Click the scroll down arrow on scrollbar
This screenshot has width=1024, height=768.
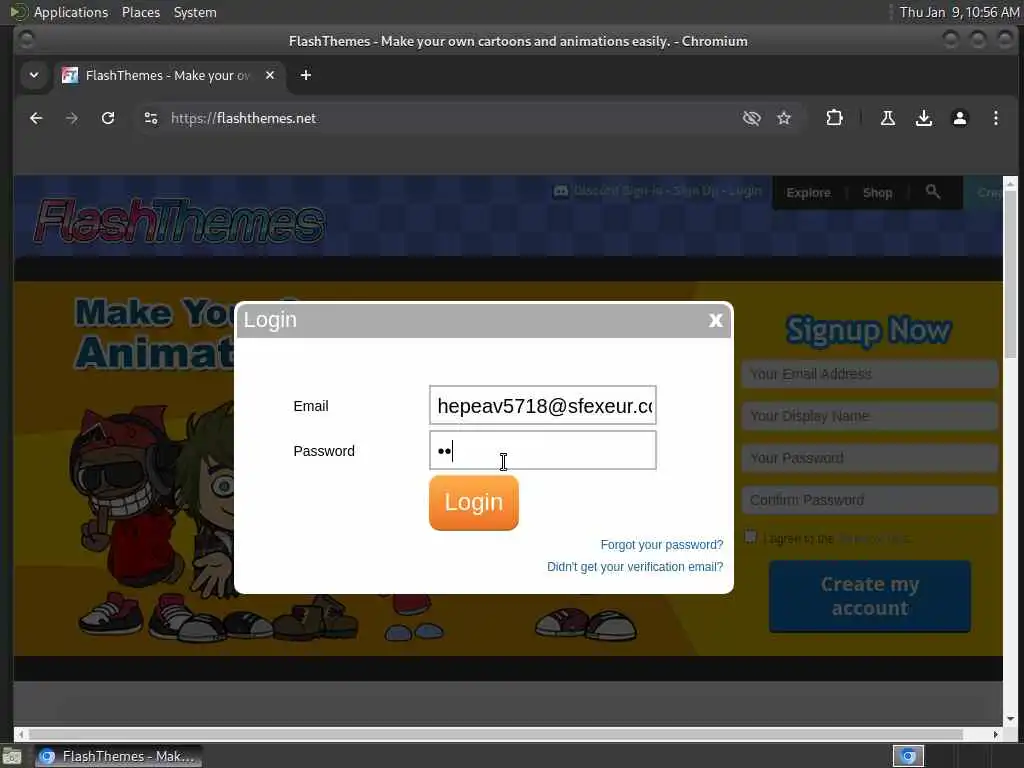point(1010,719)
